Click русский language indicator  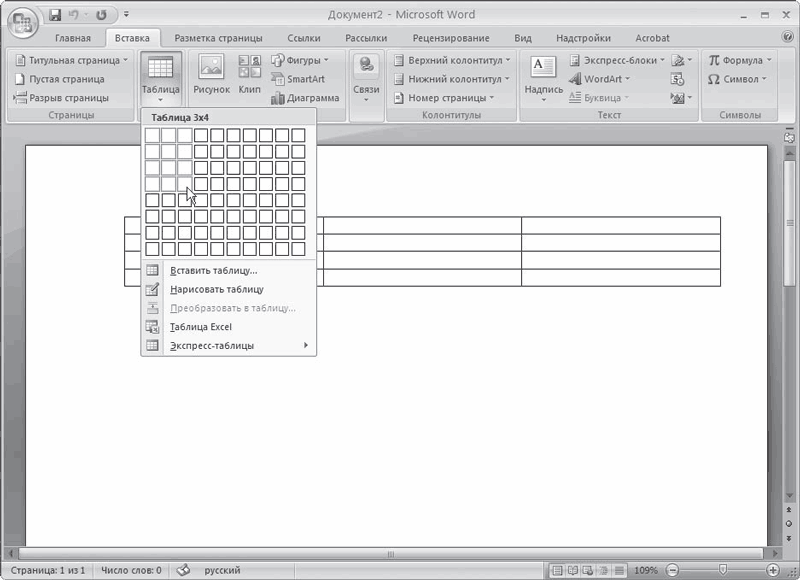(222, 570)
